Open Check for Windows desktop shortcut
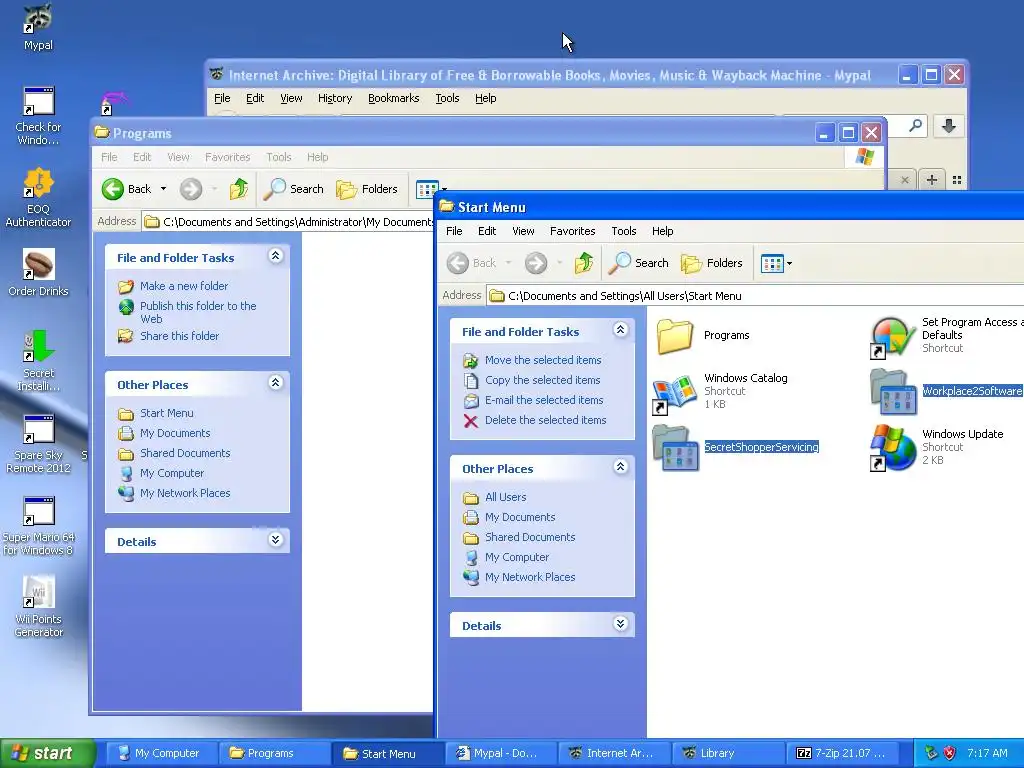 pyautogui.click(x=38, y=116)
